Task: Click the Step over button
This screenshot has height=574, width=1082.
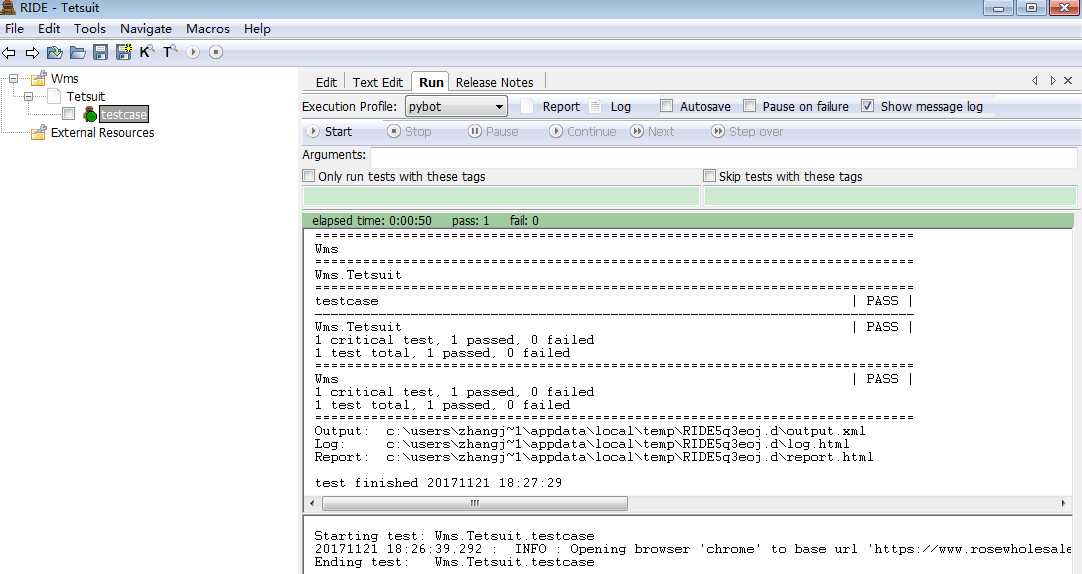Action: (747, 131)
